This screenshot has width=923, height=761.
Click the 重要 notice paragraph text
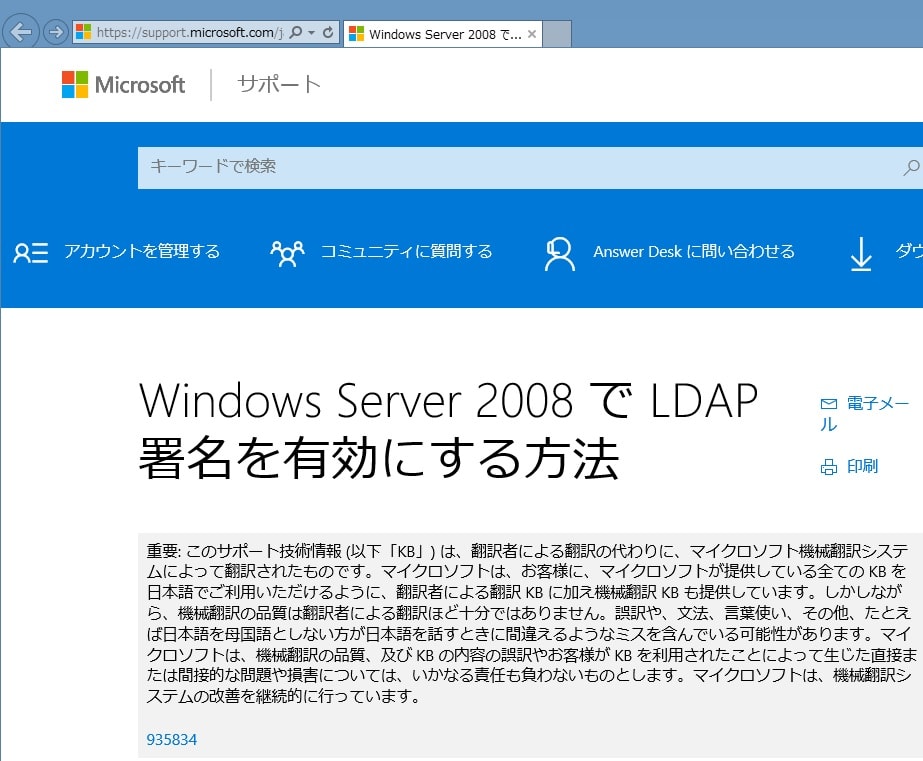pos(530,623)
